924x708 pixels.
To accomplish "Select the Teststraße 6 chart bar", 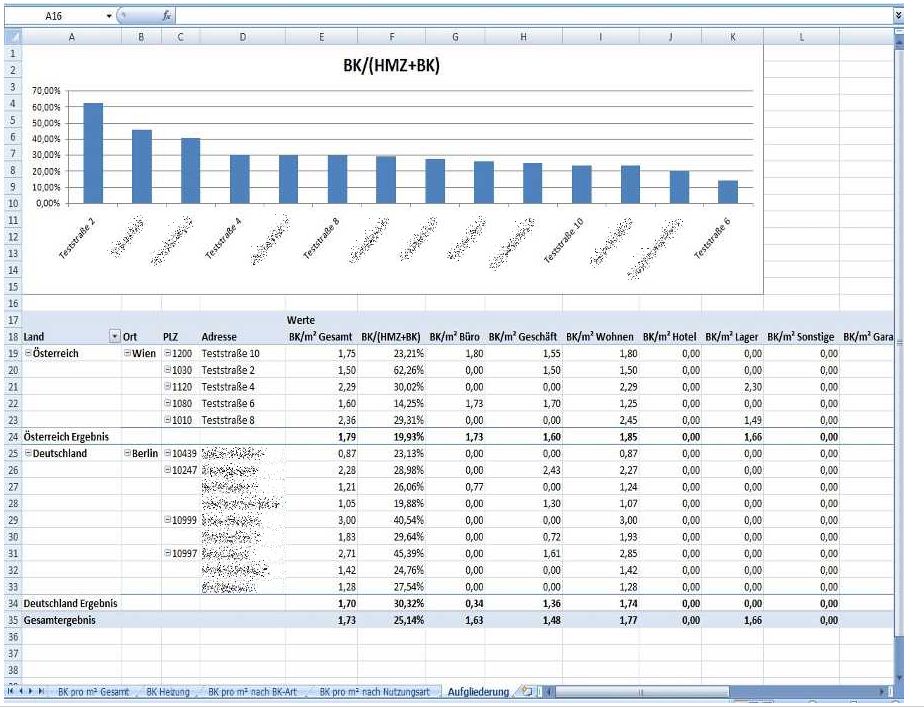I will click(x=728, y=192).
